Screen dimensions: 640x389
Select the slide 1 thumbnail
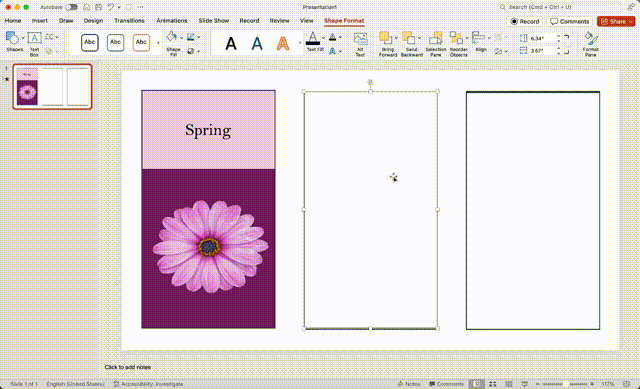(x=52, y=87)
